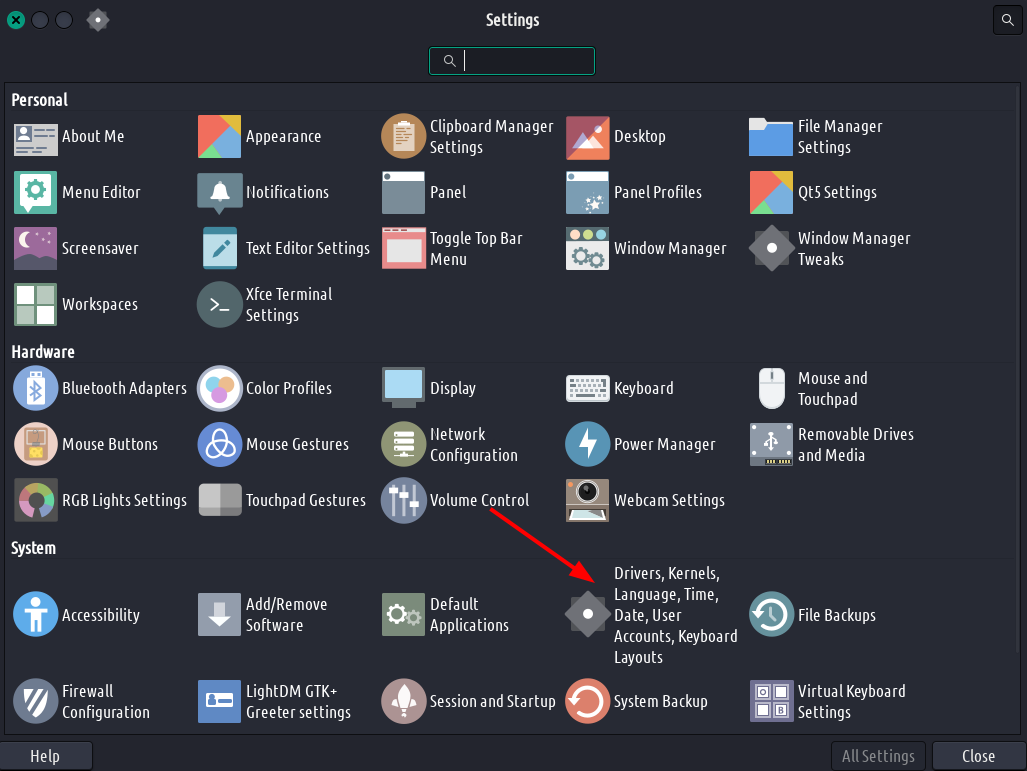1027x771 pixels.
Task: Open the Network Configuration icon
Action: click(x=403, y=445)
